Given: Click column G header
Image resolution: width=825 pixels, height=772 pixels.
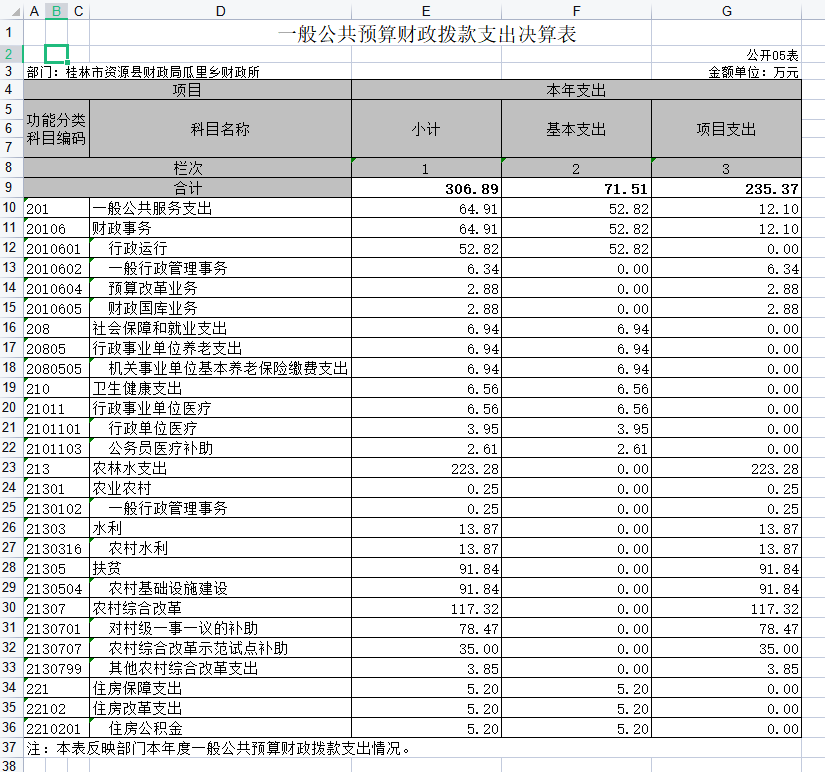Looking at the screenshot, I should coord(726,10).
